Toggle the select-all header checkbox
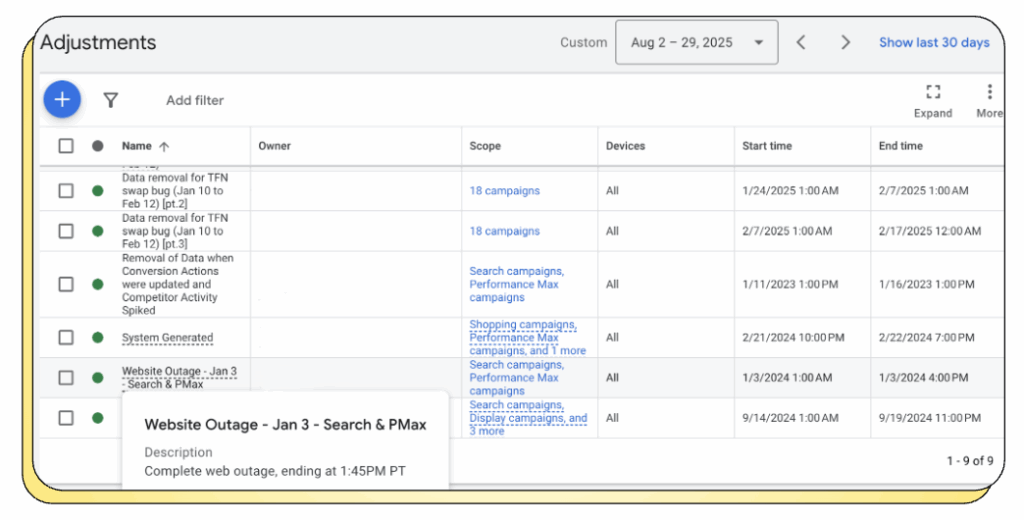1024x520 pixels. [66, 146]
